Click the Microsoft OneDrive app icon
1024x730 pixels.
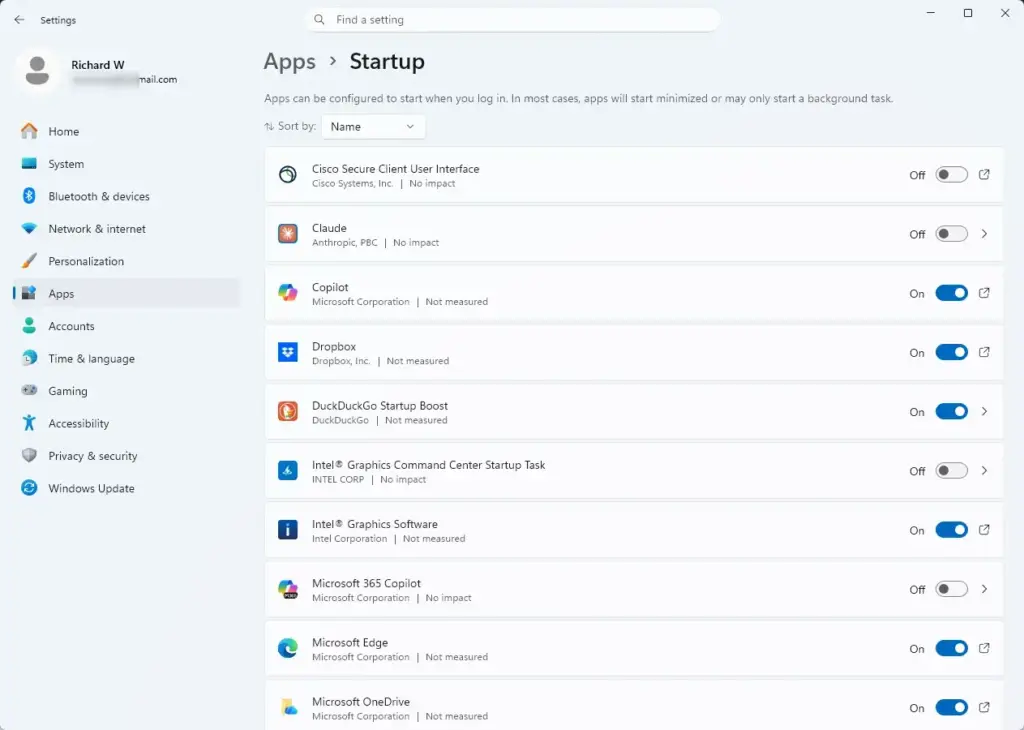click(287, 707)
